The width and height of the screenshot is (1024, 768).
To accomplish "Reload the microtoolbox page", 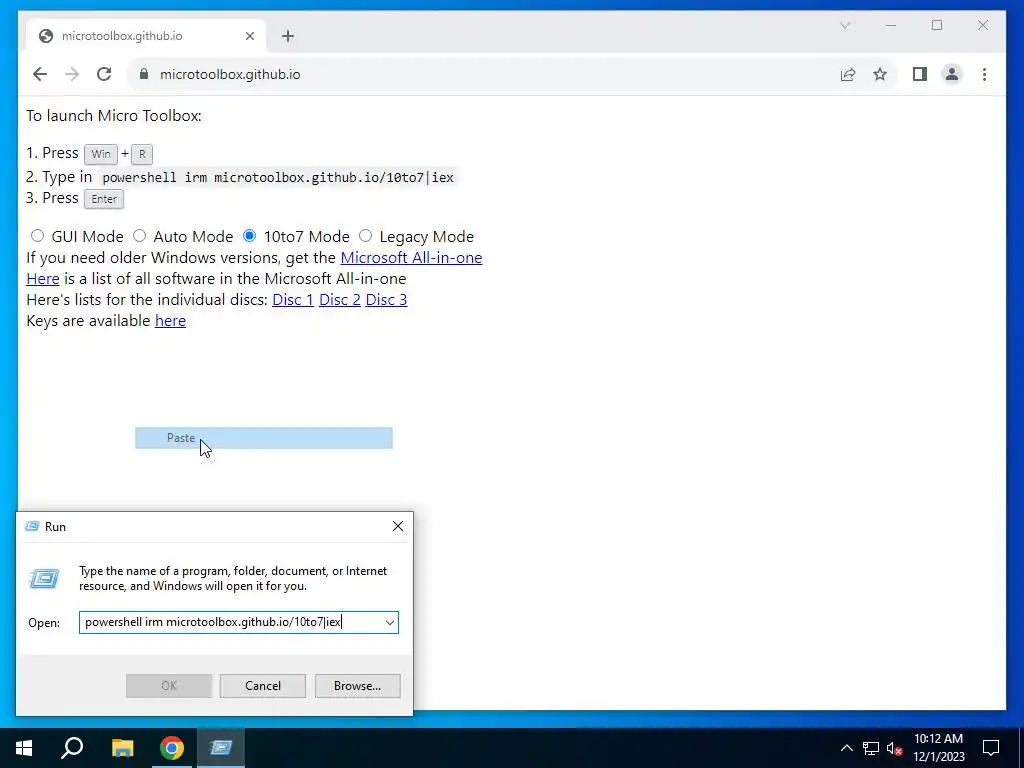I will click(x=104, y=74).
